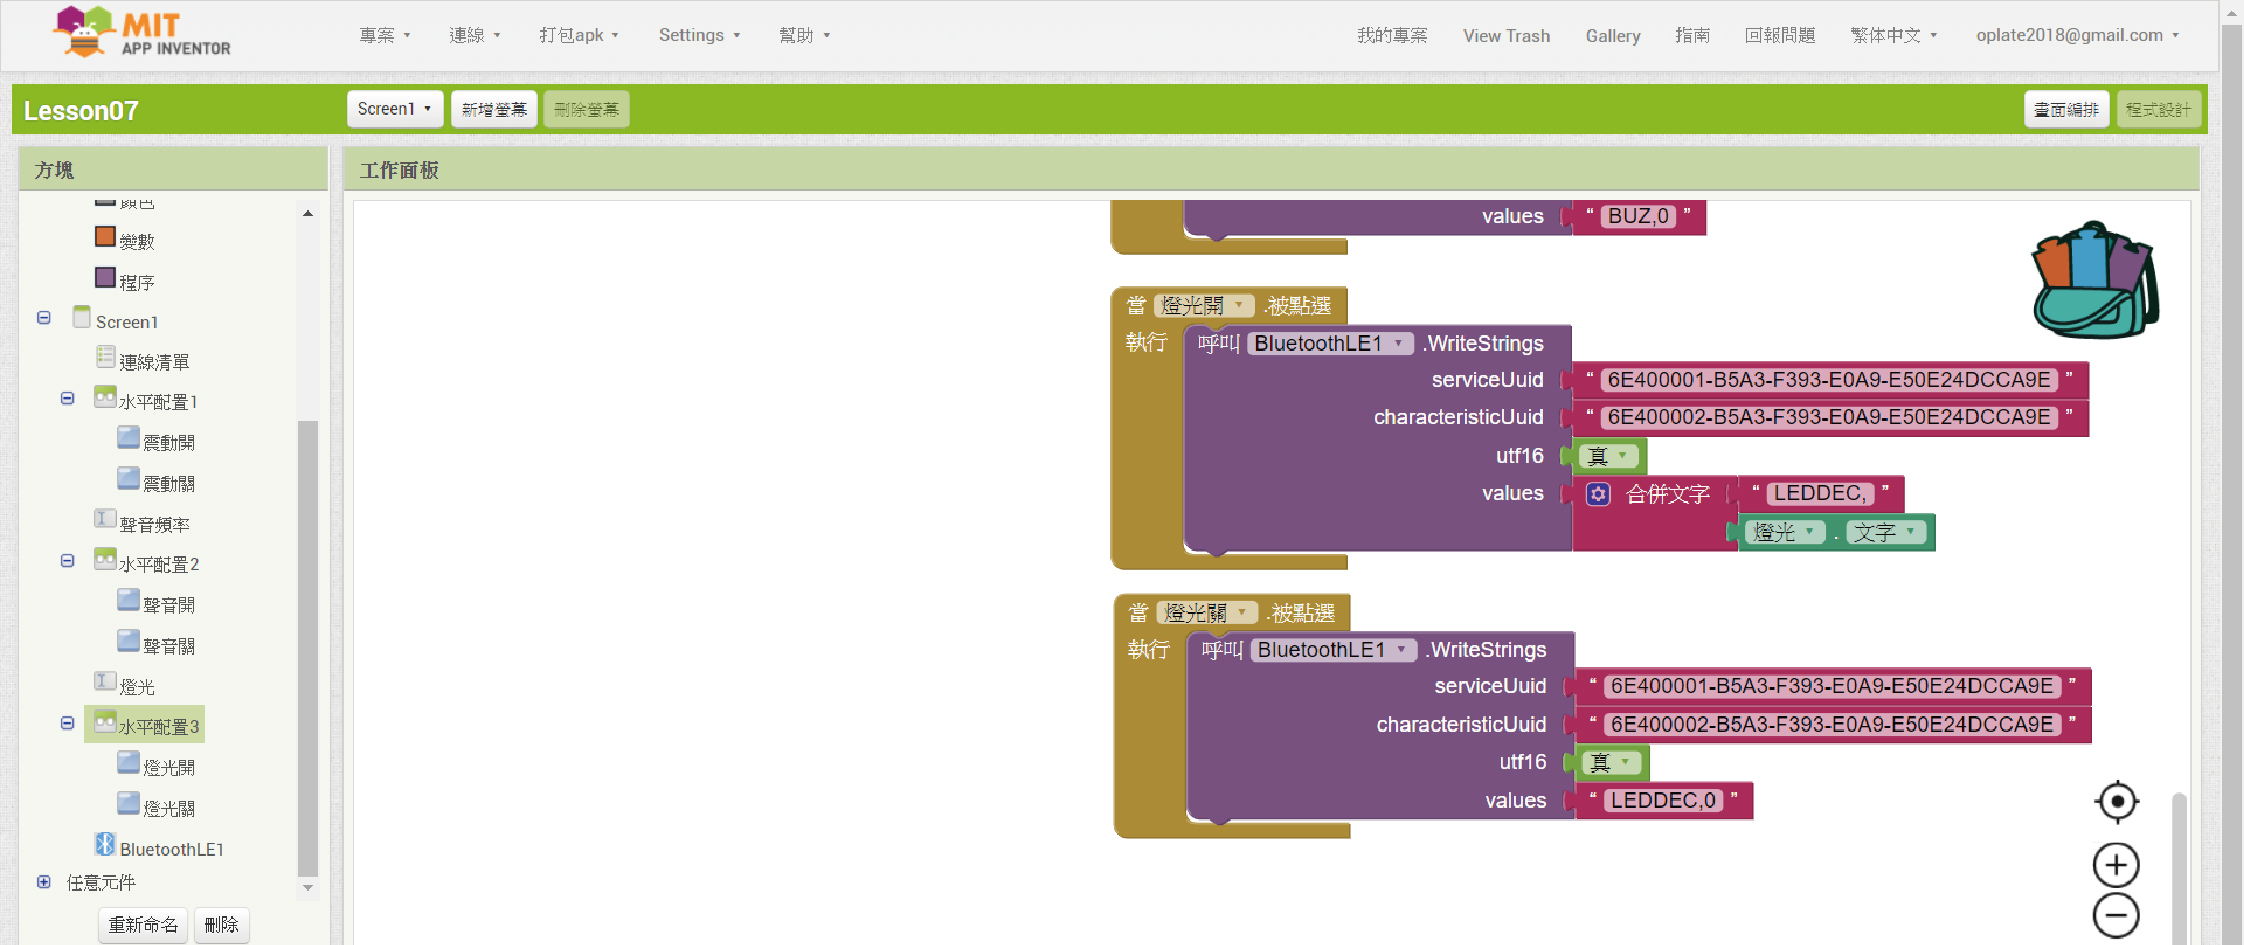Zoom in with the plus icon
The height and width of the screenshot is (945, 2244).
[2116, 865]
